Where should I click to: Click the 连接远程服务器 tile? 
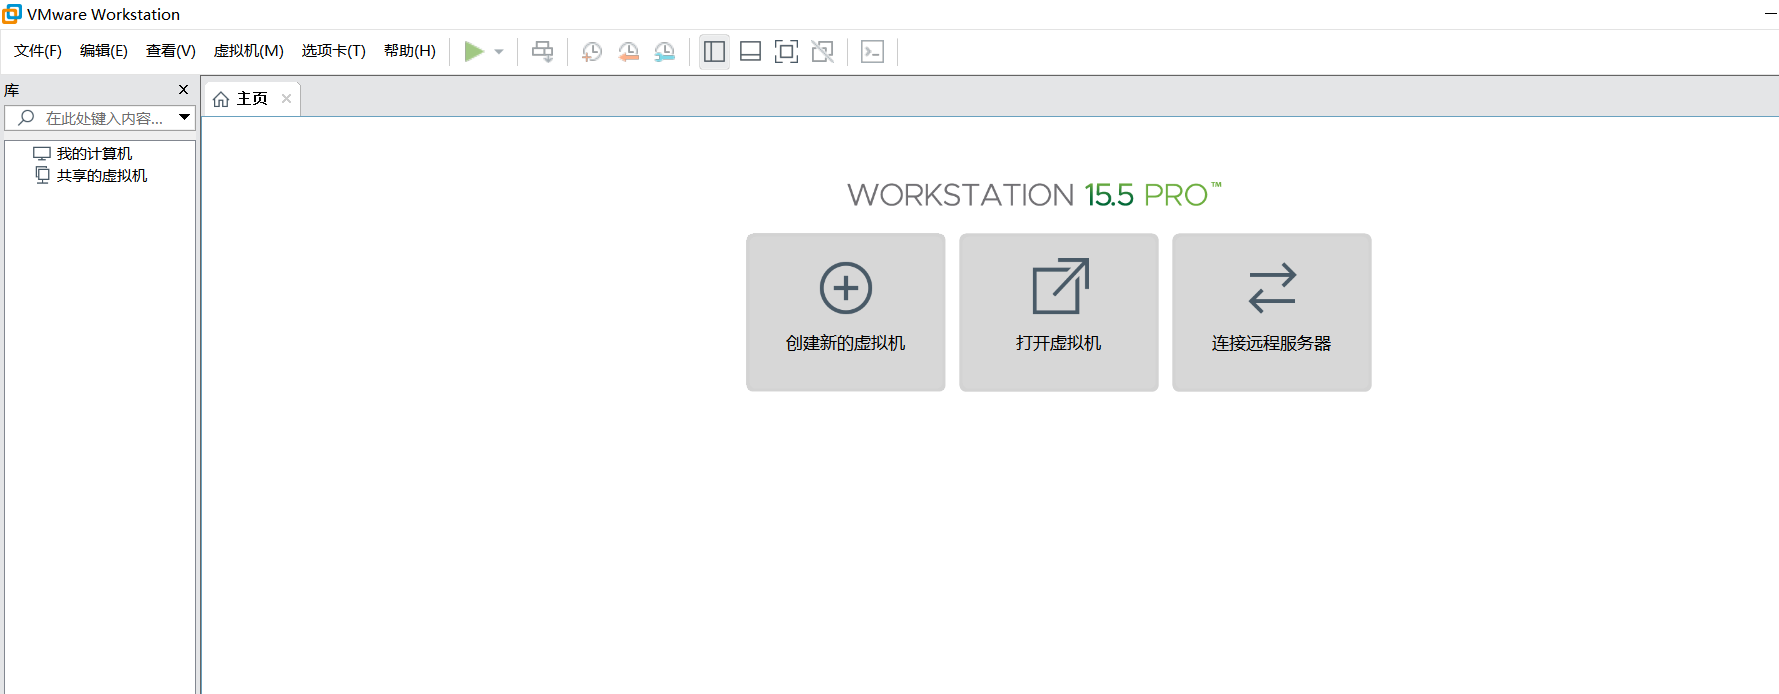coord(1272,312)
